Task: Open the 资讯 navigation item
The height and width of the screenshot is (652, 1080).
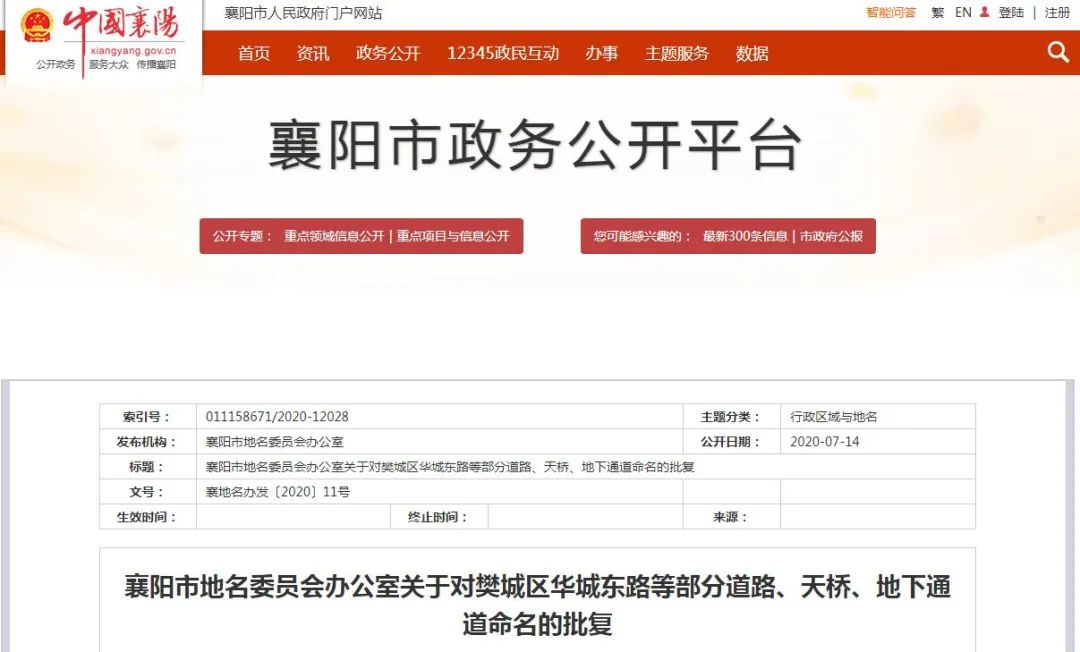Action: pos(313,53)
